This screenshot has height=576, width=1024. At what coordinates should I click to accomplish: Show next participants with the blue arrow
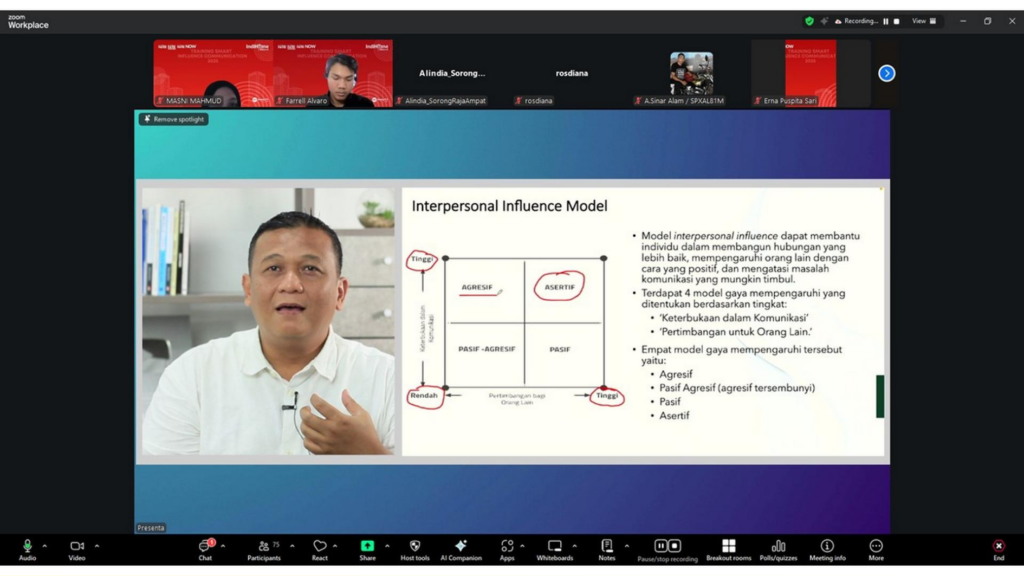pos(886,73)
